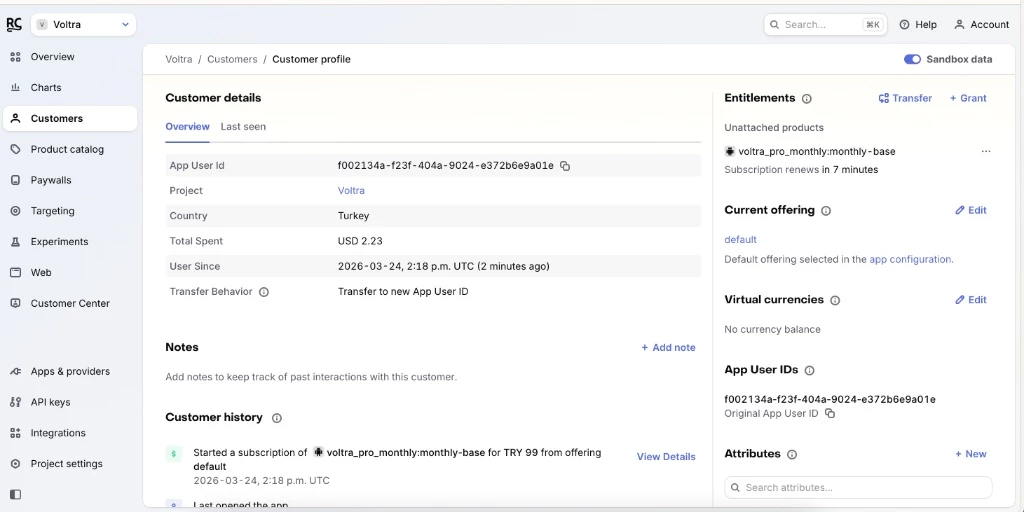Toggle the Sandbox data switch
The height and width of the screenshot is (512, 1024).
(x=912, y=59)
